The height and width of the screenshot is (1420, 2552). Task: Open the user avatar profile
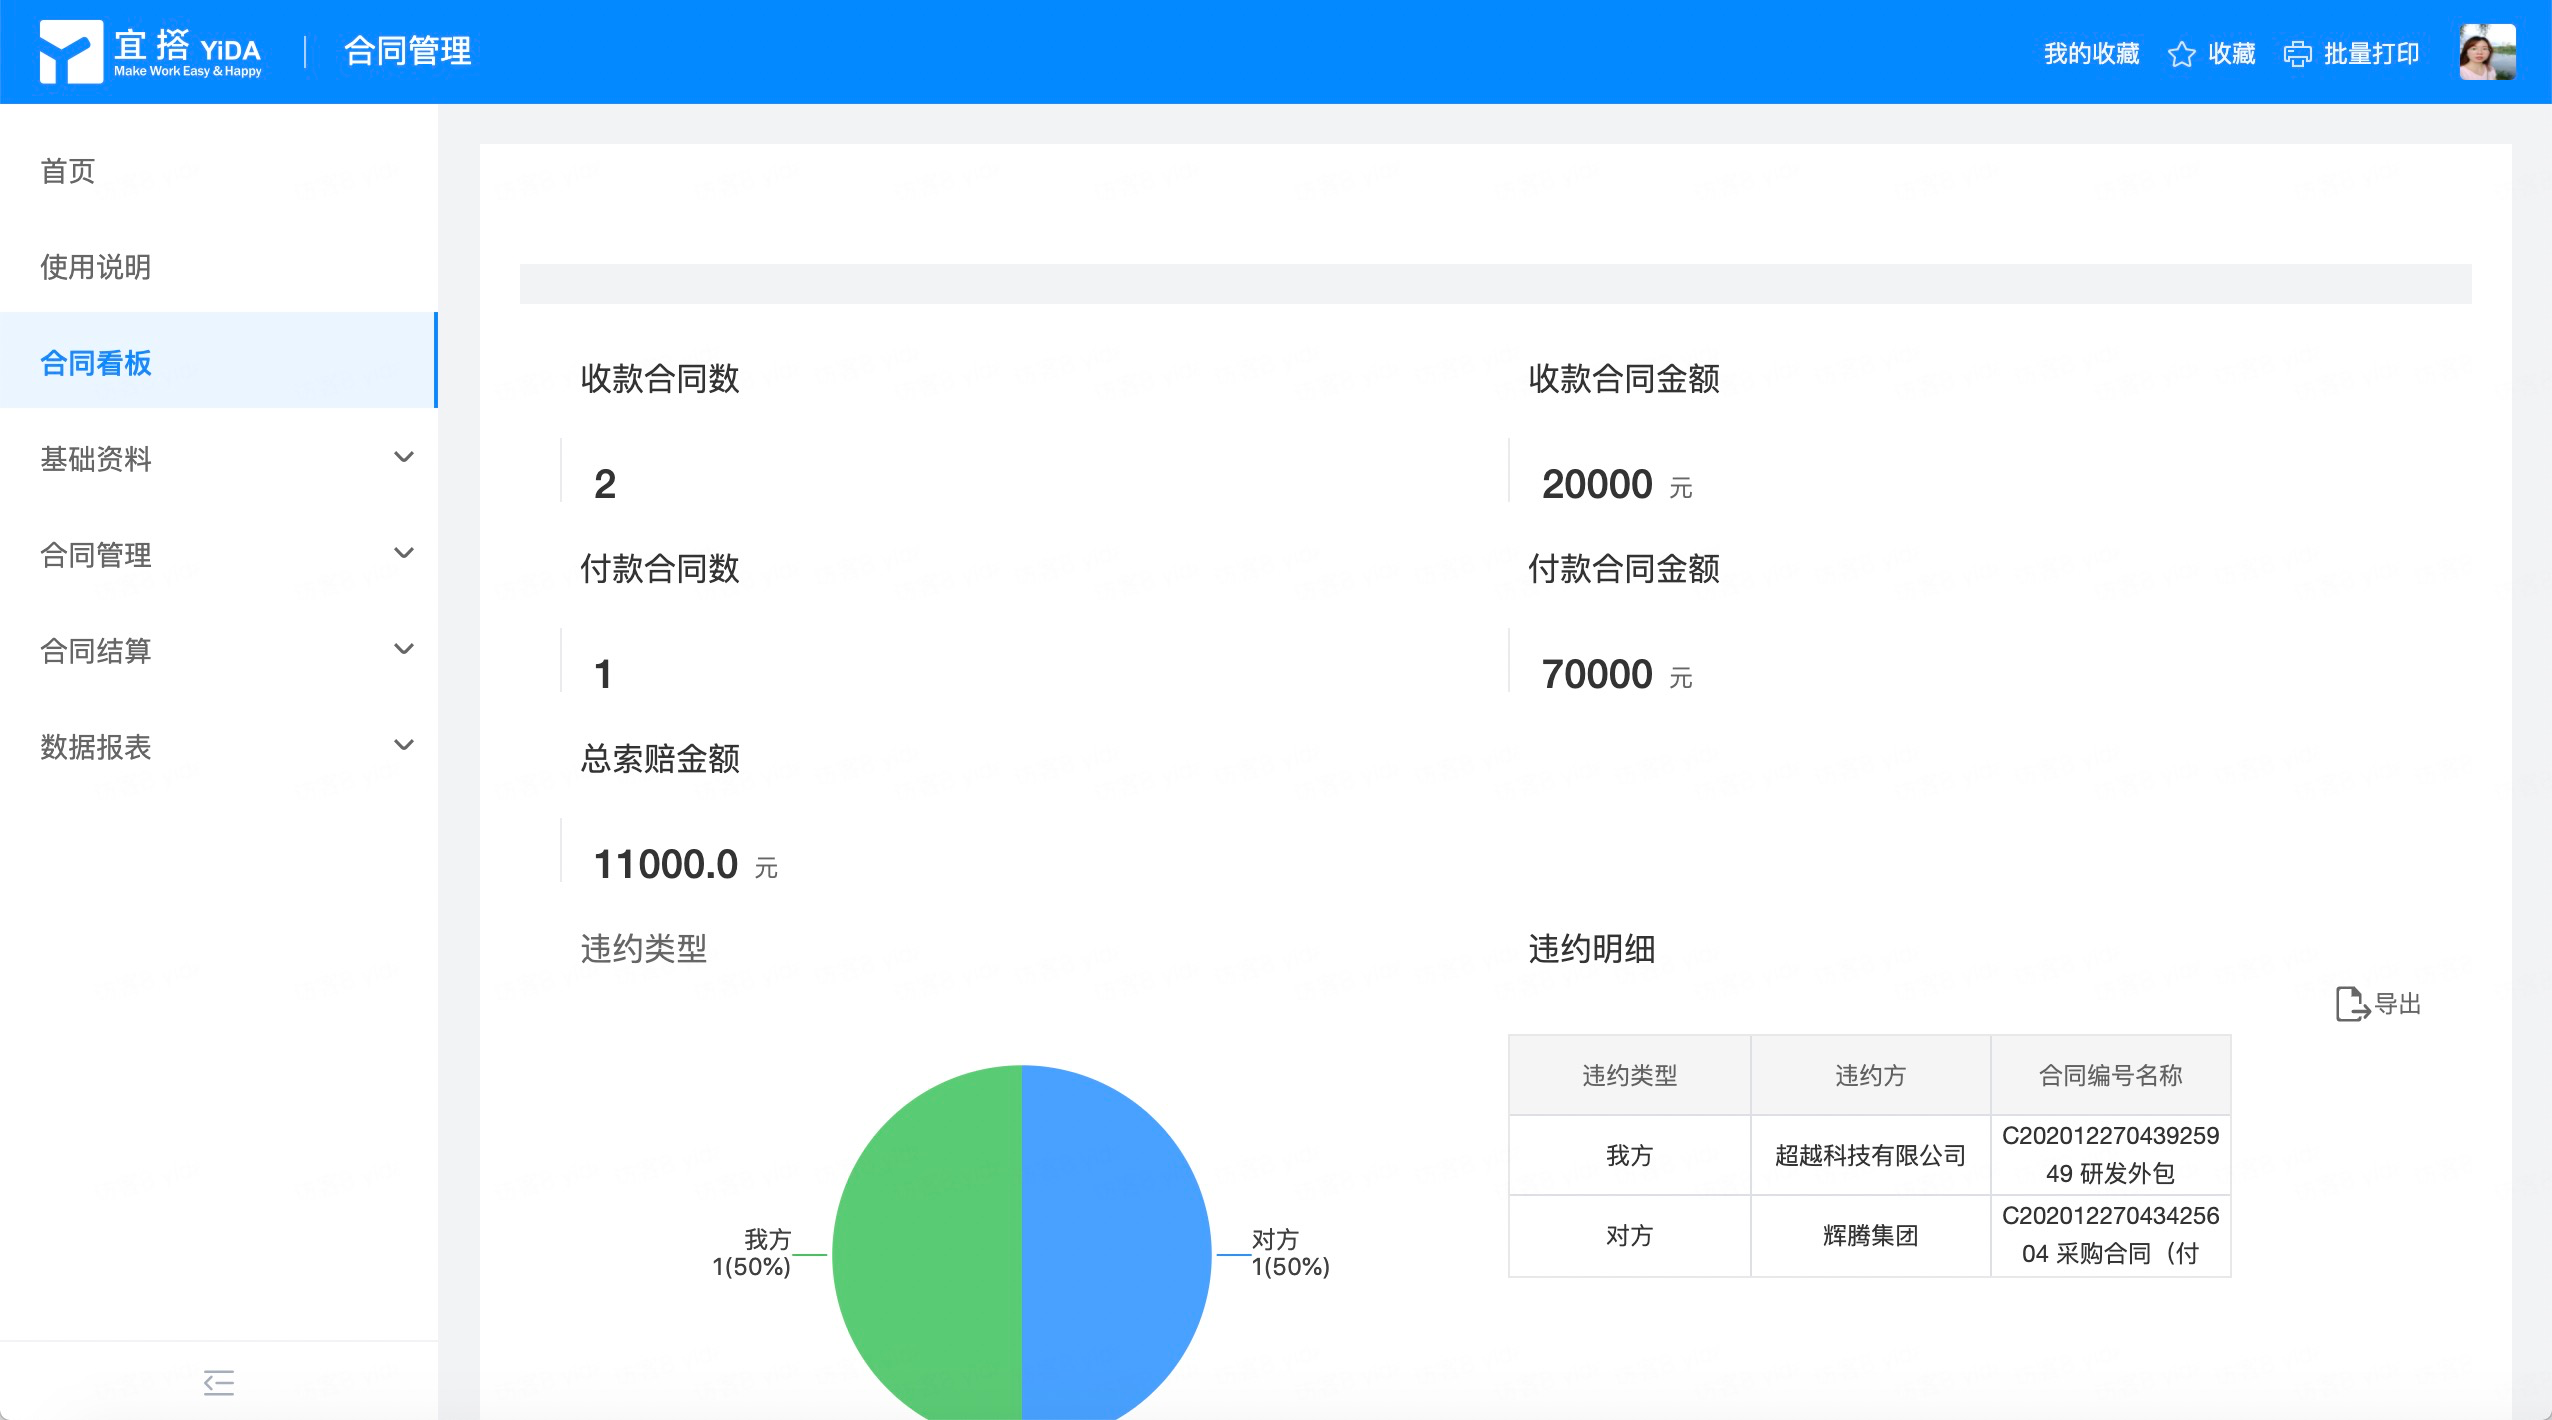coord(2486,52)
